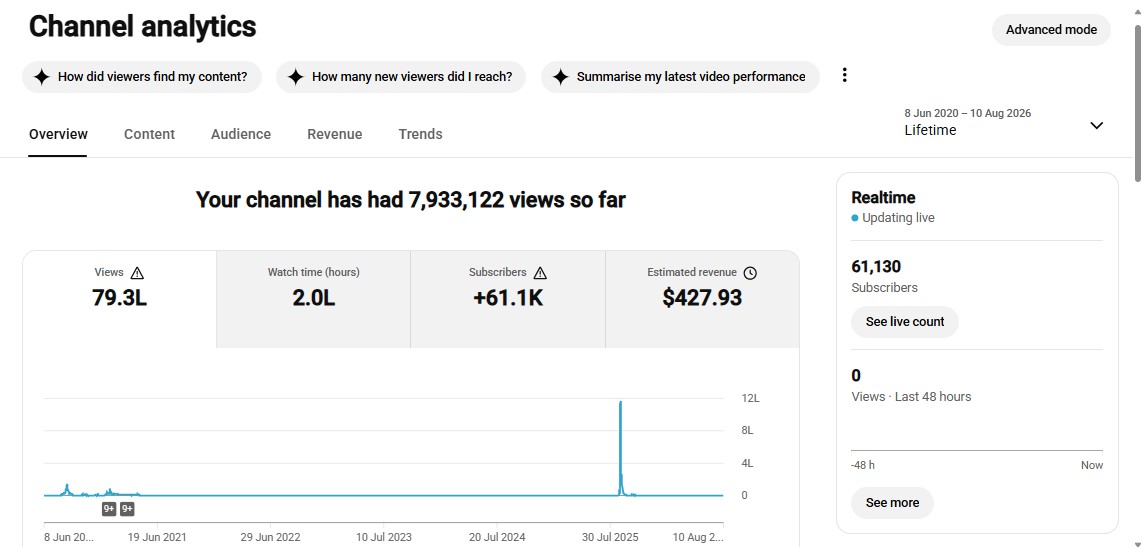Click sparkle icon on 'How did viewers find' chip
Screen dimensions: 1142x547
(x=42, y=76)
